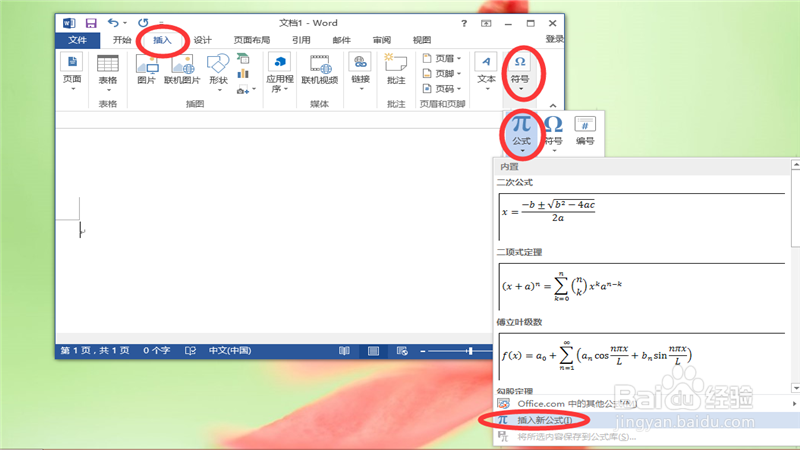Open the 页面布局 Page Layout tab
Screen dimensions: 800x450
click(x=252, y=40)
